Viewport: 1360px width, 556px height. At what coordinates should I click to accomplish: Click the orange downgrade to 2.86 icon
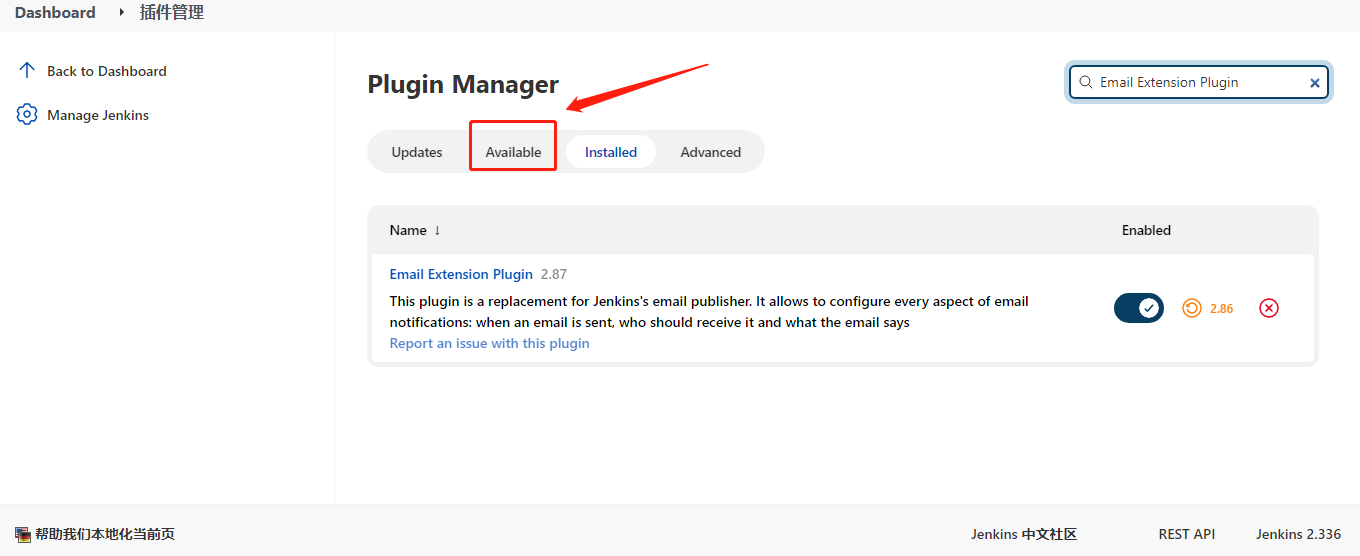pyautogui.click(x=1191, y=308)
